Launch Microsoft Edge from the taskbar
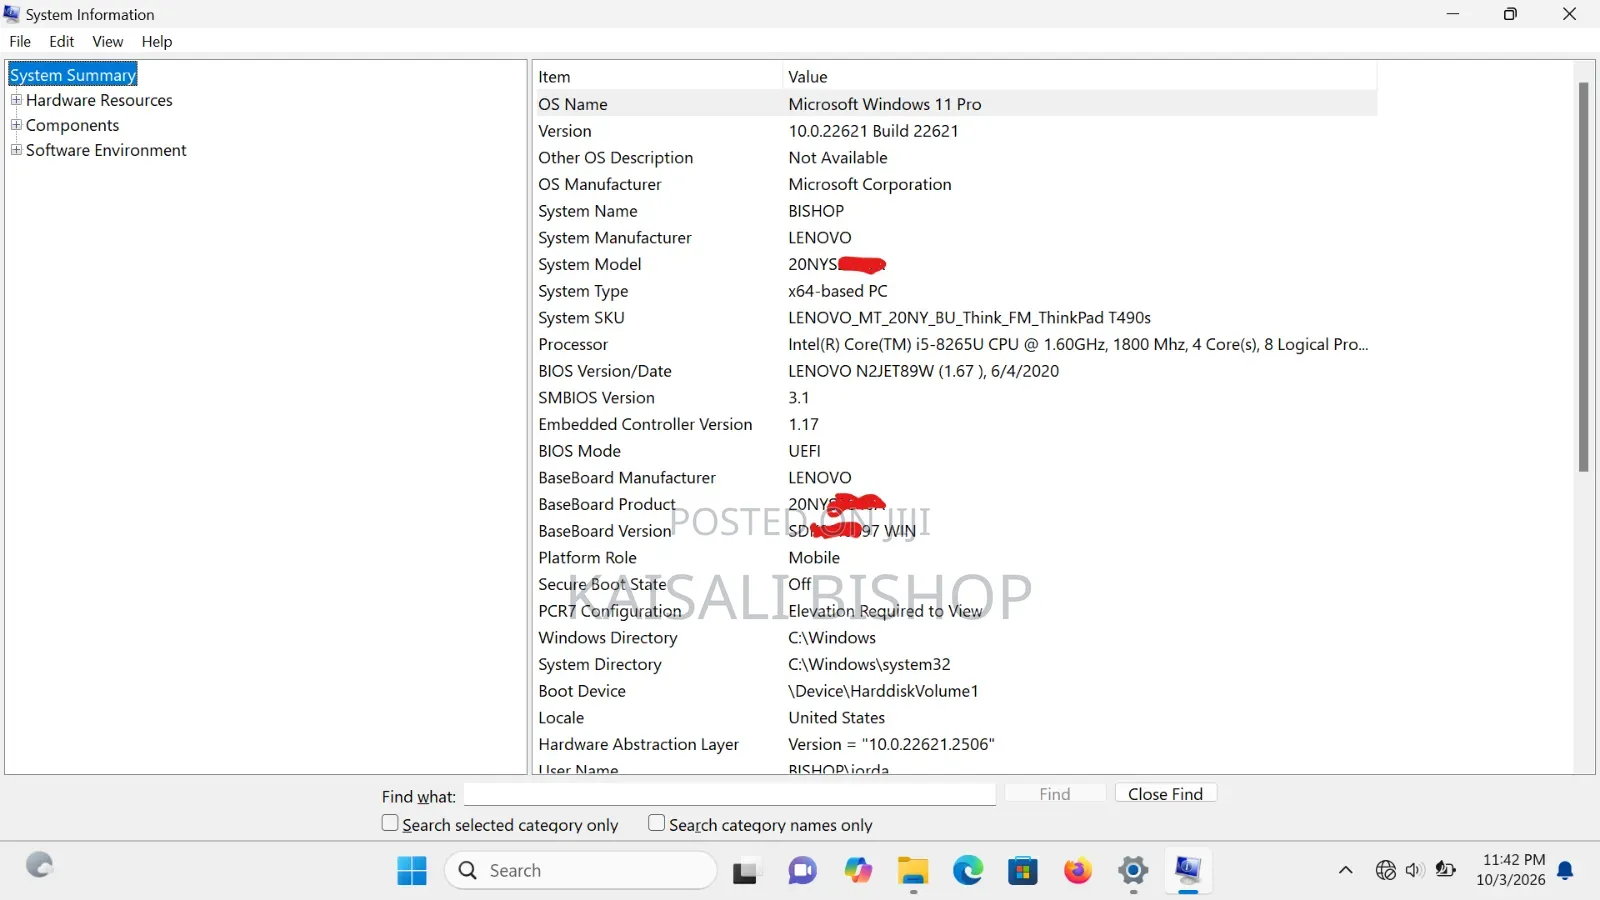This screenshot has height=900, width=1600. point(968,871)
